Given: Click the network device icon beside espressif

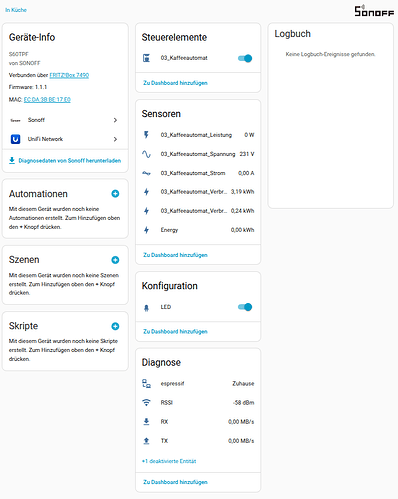Looking at the screenshot, I should pyautogui.click(x=146, y=384).
